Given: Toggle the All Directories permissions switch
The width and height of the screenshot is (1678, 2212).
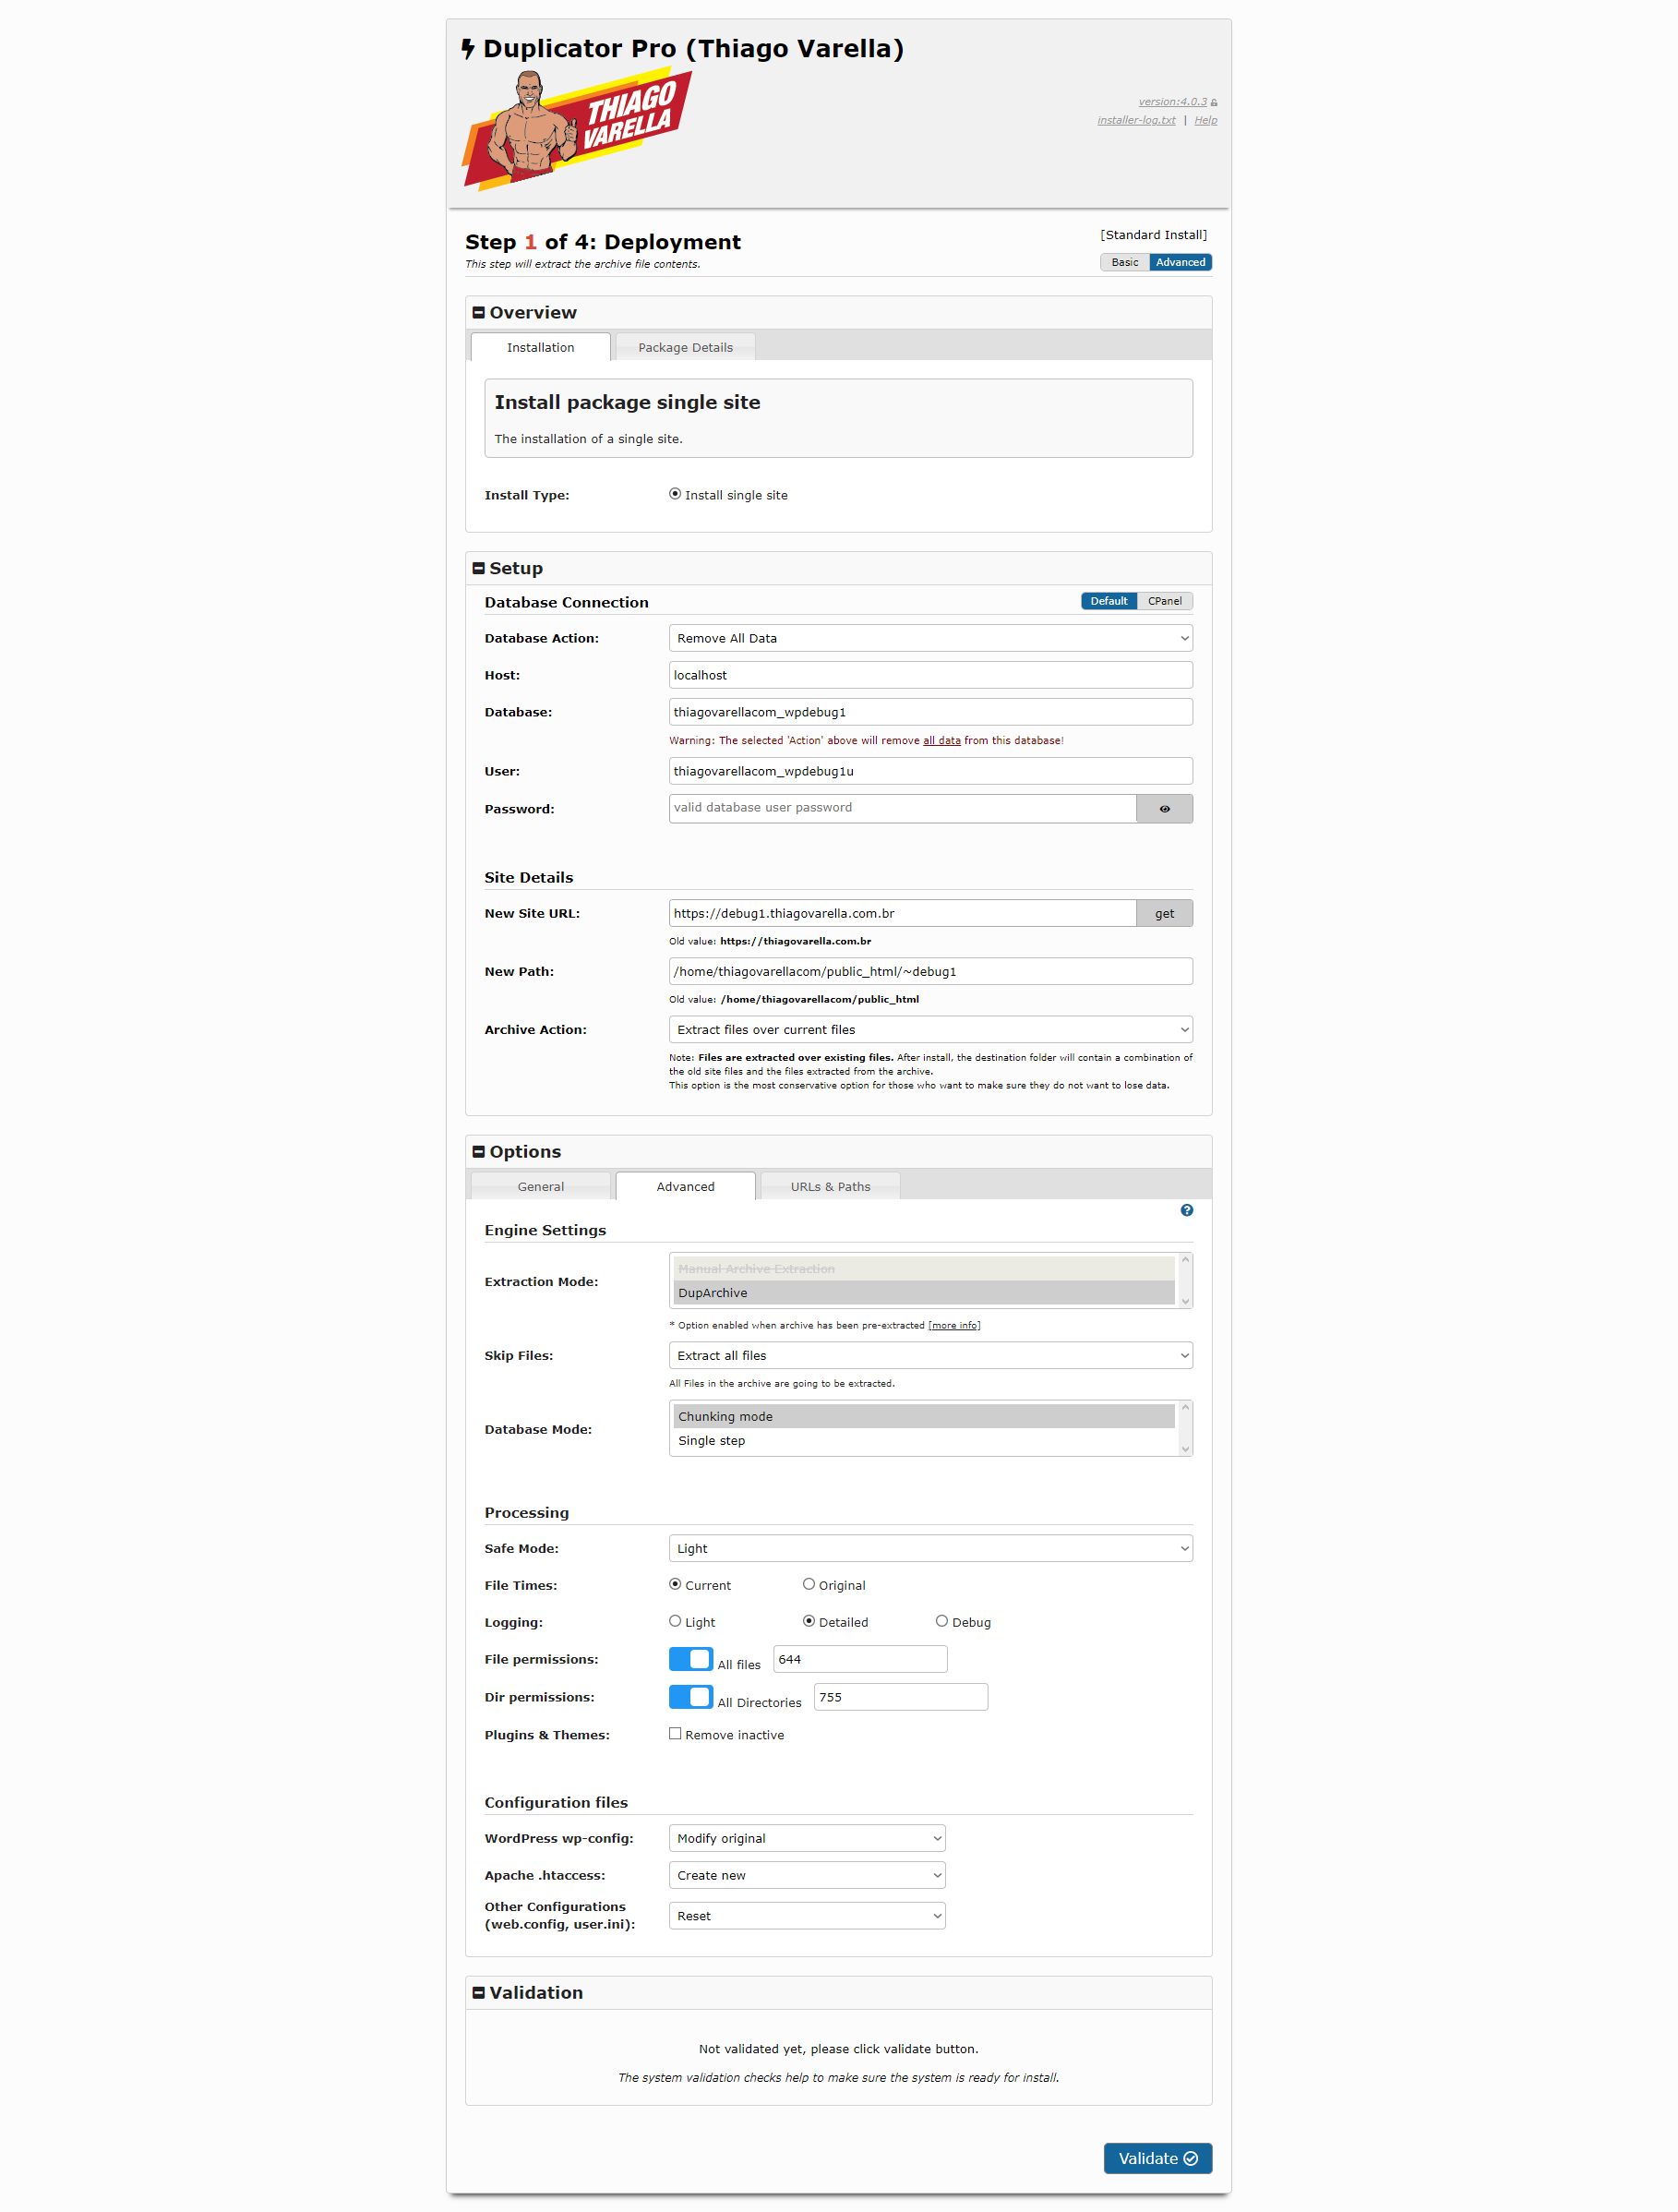Looking at the screenshot, I should 691,1697.
